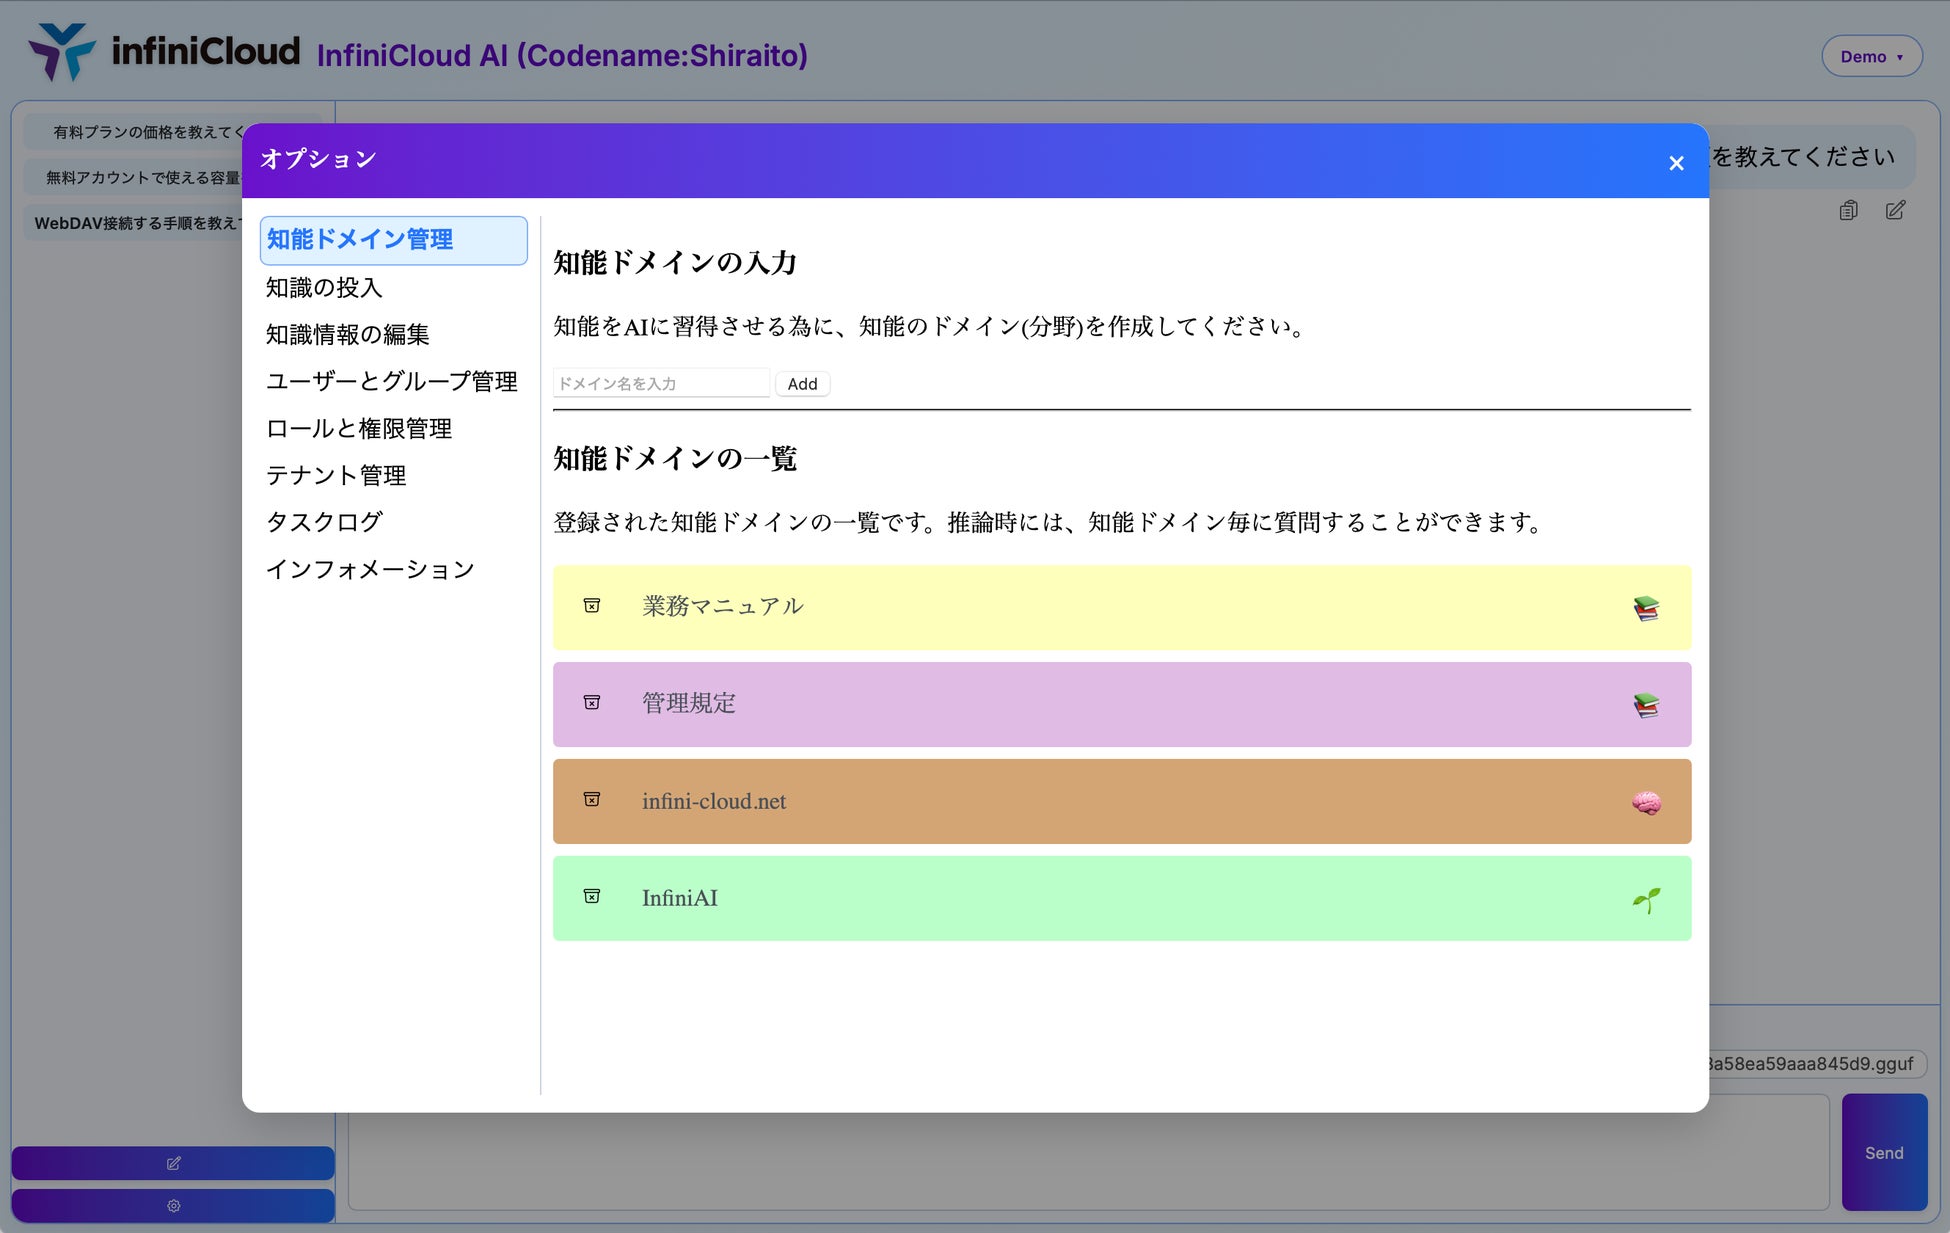Select テナント管理 in sidebar
This screenshot has height=1233, width=1950.
(335, 476)
